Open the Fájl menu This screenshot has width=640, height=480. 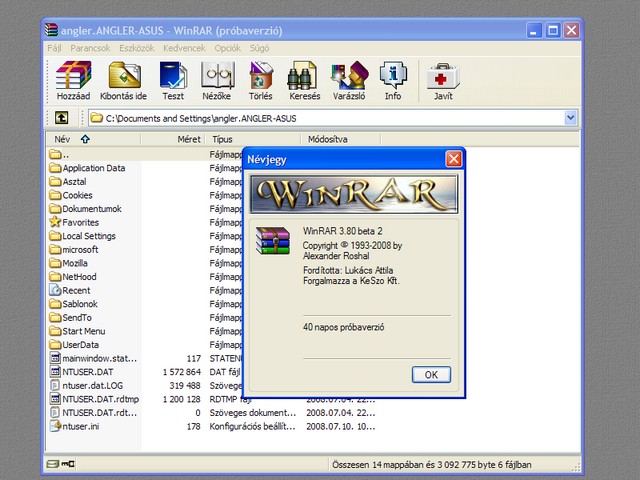(54, 48)
